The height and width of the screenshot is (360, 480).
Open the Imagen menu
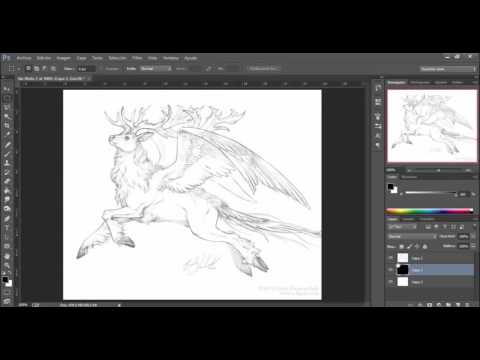[63, 58]
